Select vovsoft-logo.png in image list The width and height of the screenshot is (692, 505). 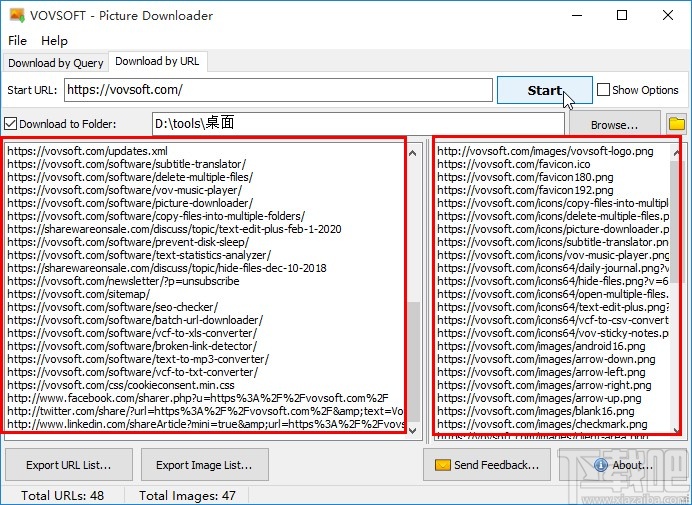click(545, 151)
